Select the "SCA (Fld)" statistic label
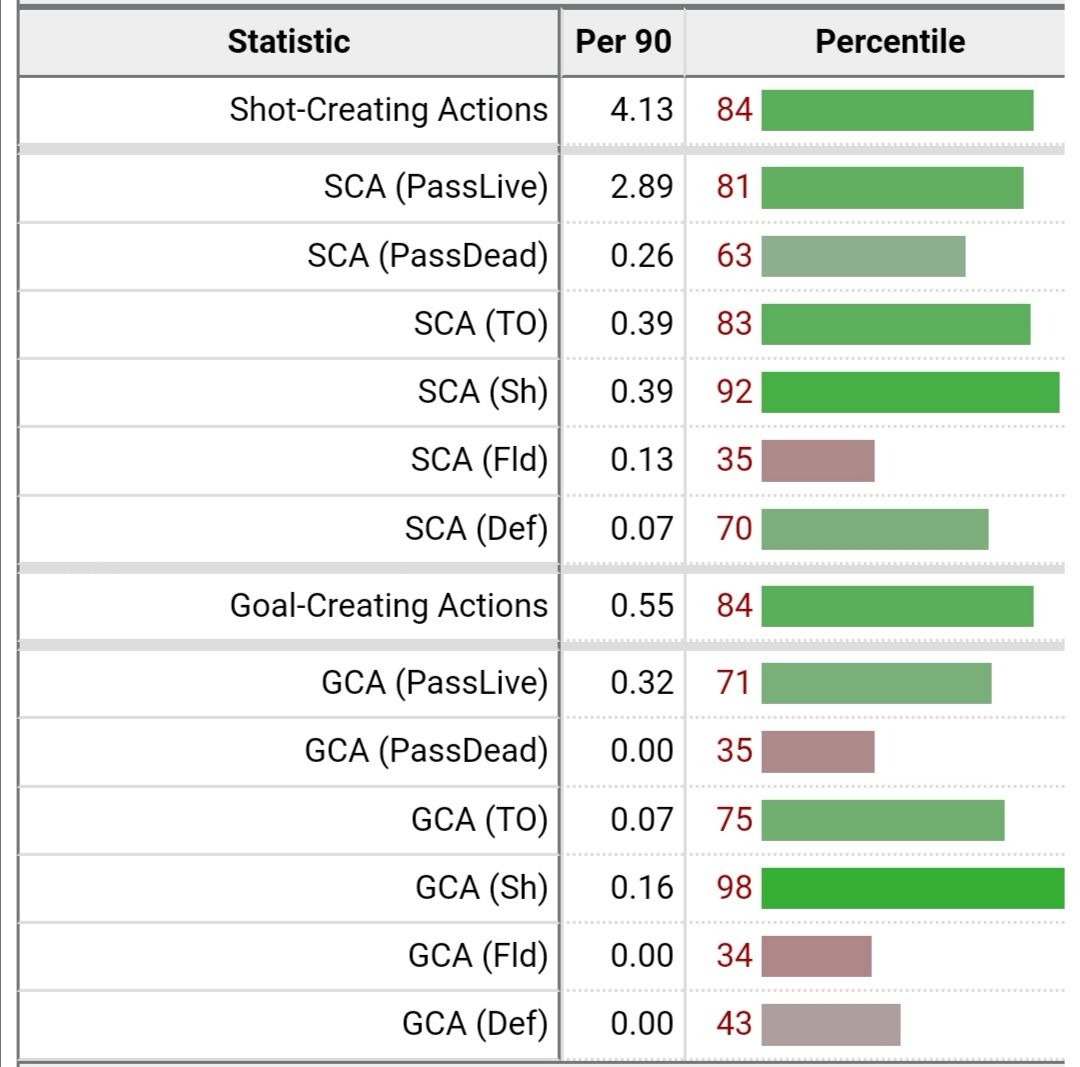Screen dimensions: 1080x1067 pos(479,460)
